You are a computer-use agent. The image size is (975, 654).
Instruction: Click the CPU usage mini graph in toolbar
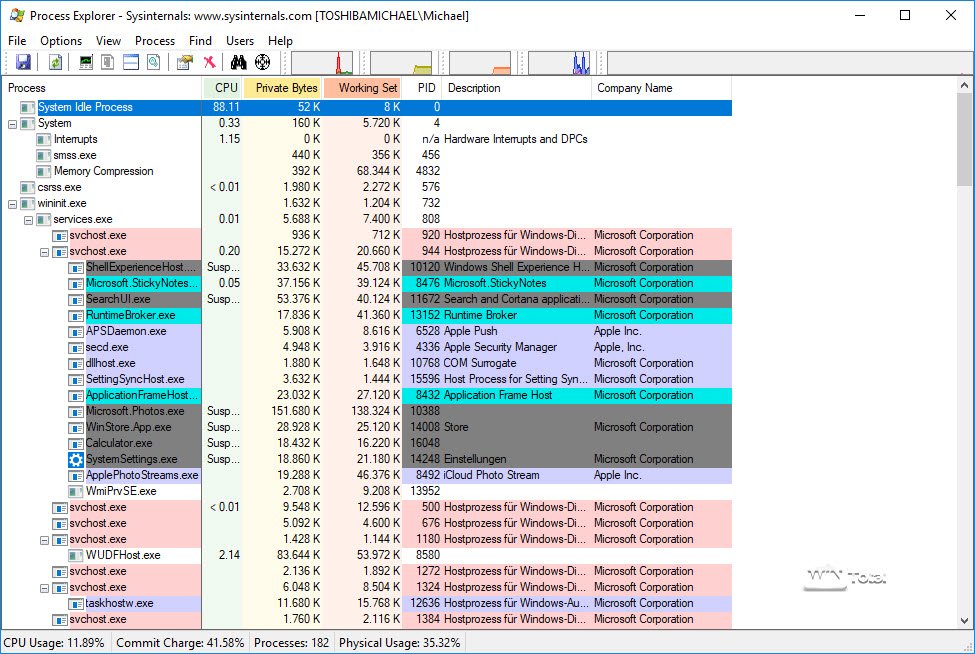(x=322, y=63)
